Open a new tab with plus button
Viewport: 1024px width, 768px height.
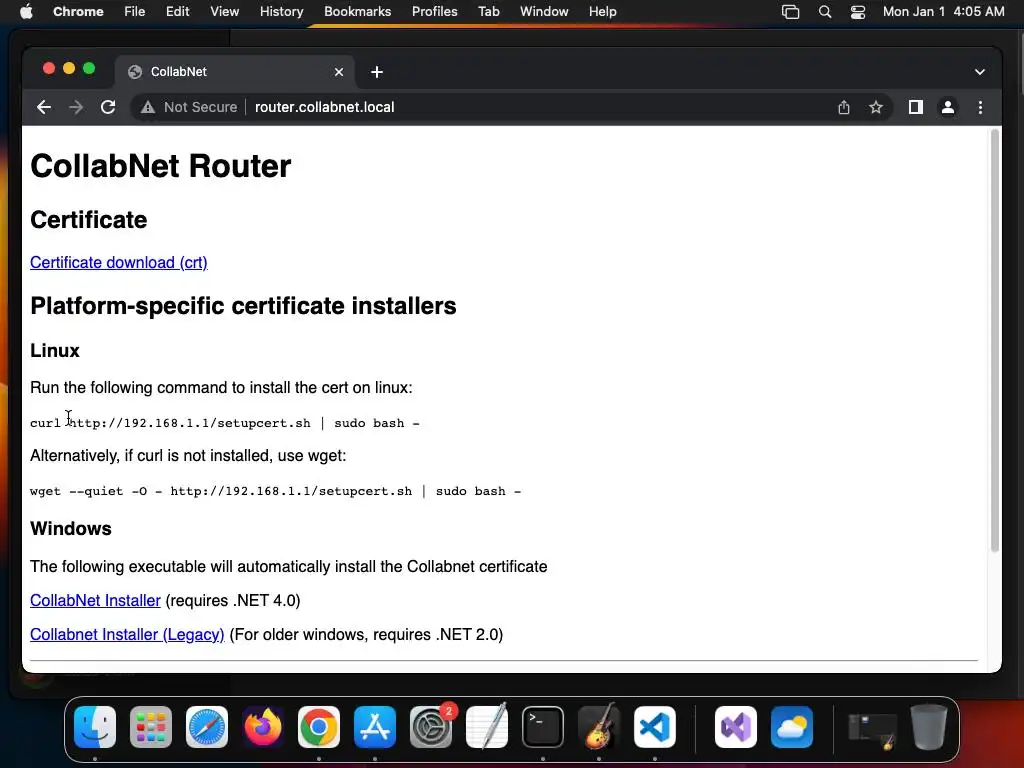point(377,72)
